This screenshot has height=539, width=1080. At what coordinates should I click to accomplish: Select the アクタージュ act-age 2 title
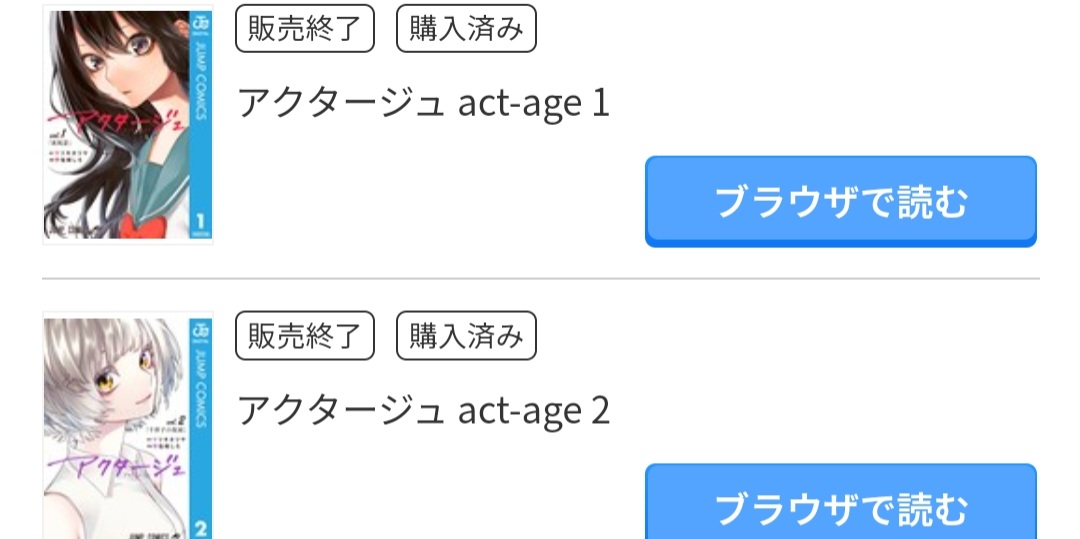tap(422, 410)
